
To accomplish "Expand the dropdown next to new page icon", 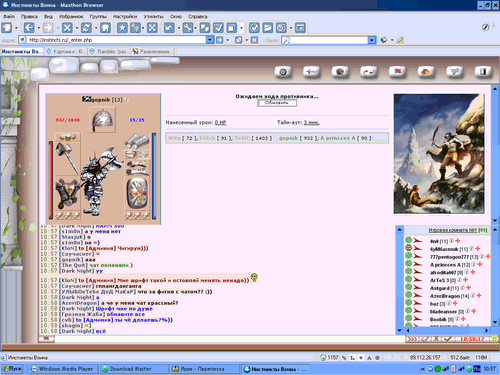I will (16, 28).
